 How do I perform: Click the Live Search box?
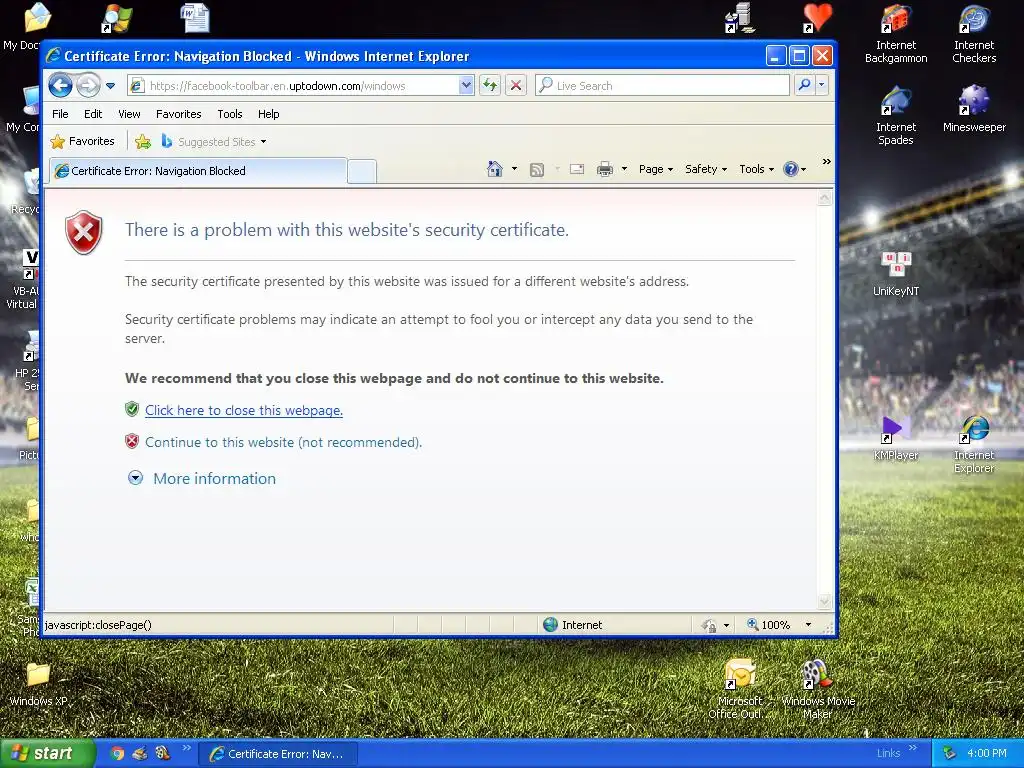[x=662, y=86]
